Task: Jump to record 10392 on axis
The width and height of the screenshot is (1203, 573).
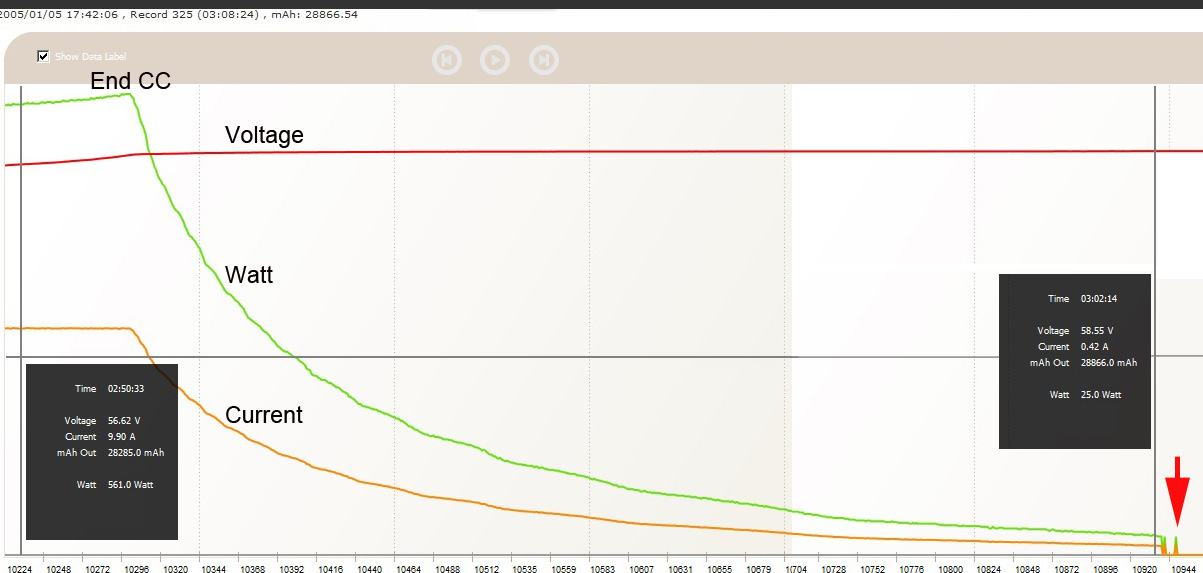Action: (x=291, y=567)
